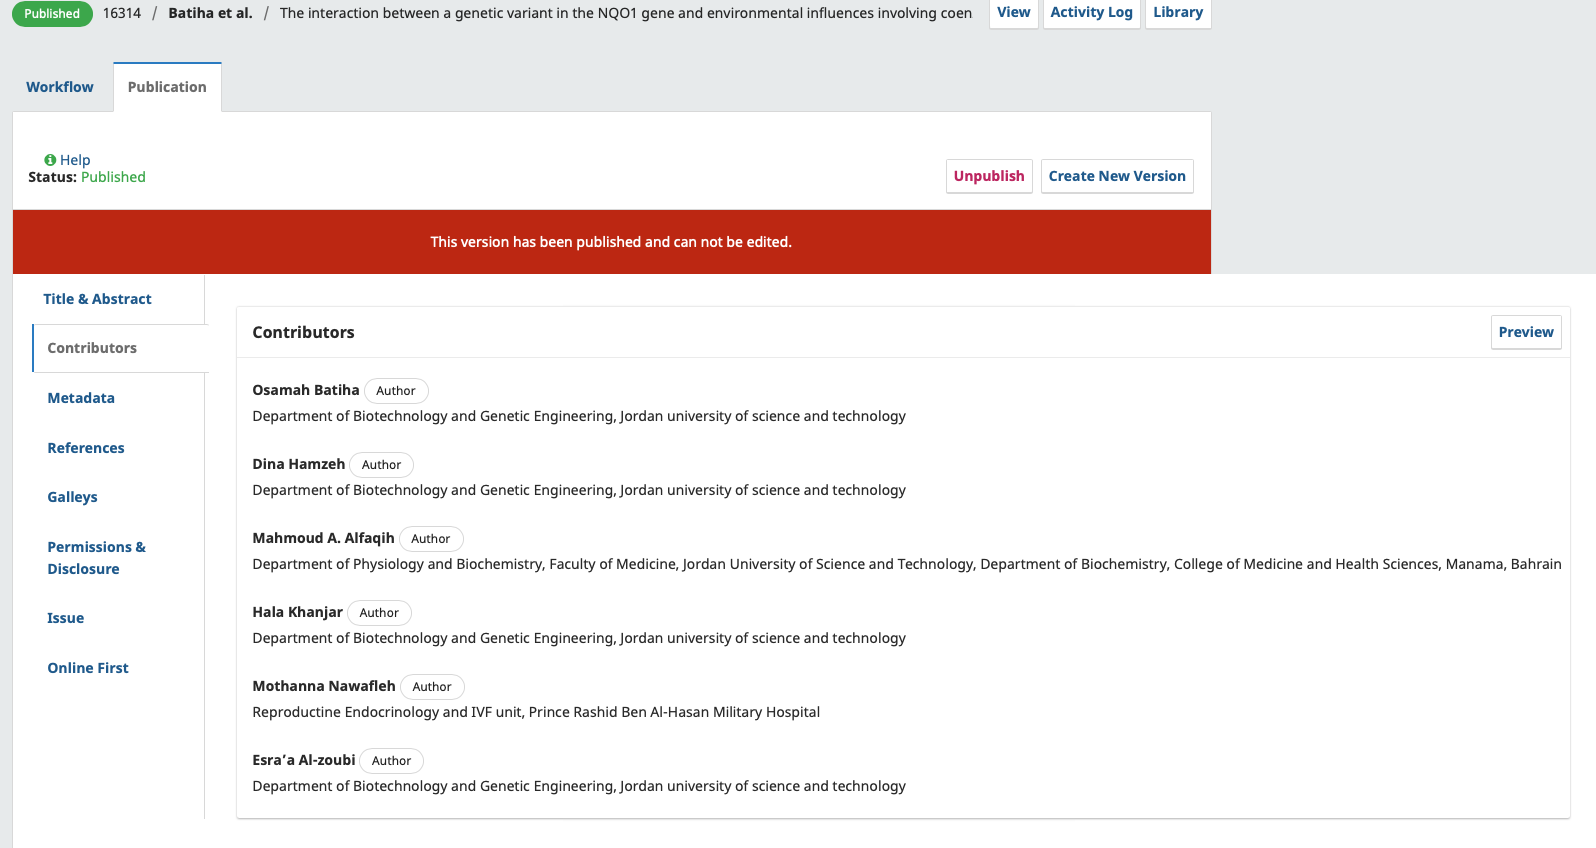Open the Online First section

[88, 668]
